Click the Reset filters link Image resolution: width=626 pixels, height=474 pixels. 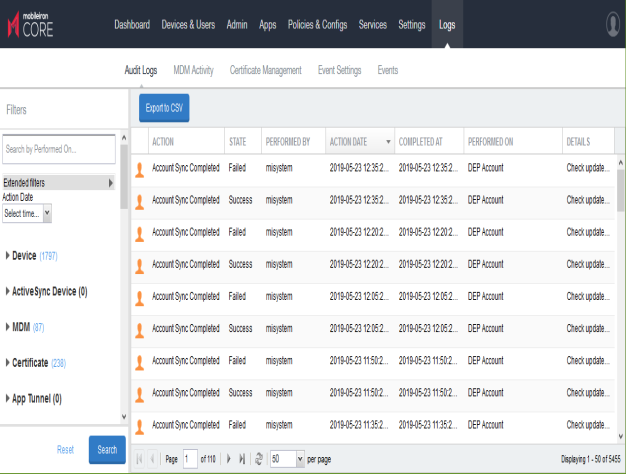65,450
